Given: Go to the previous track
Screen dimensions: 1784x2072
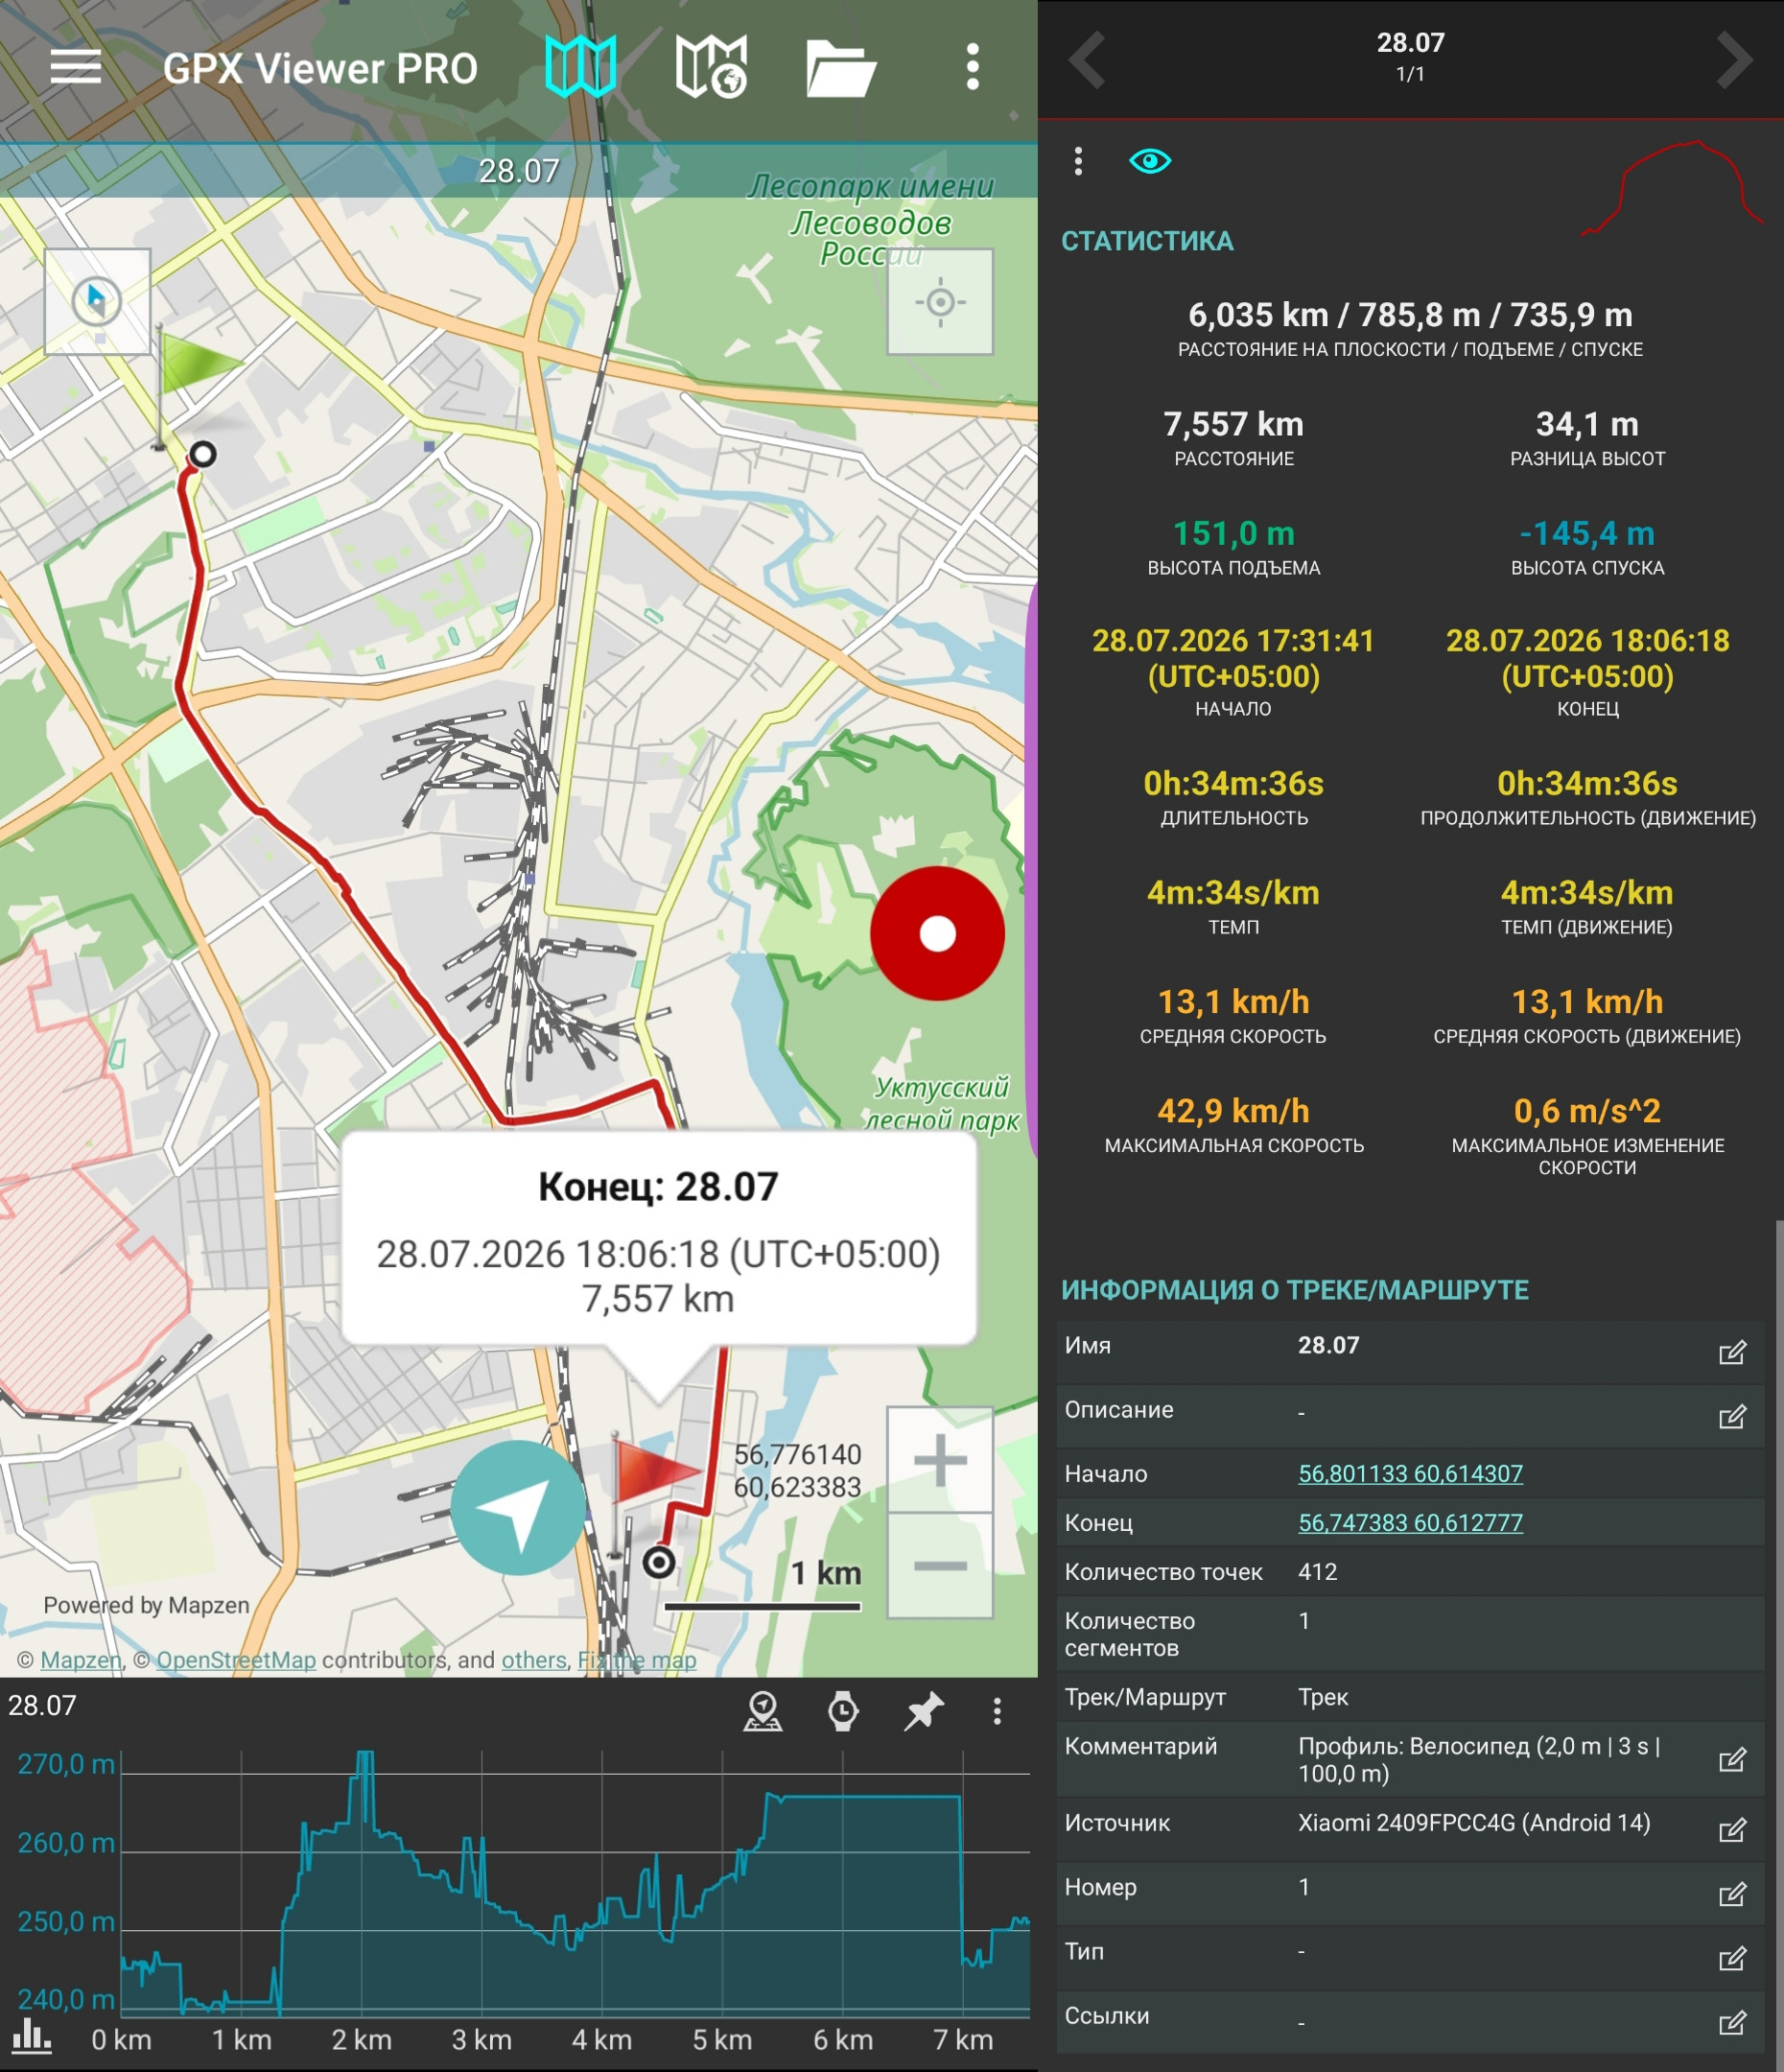Looking at the screenshot, I should tap(1087, 60).
